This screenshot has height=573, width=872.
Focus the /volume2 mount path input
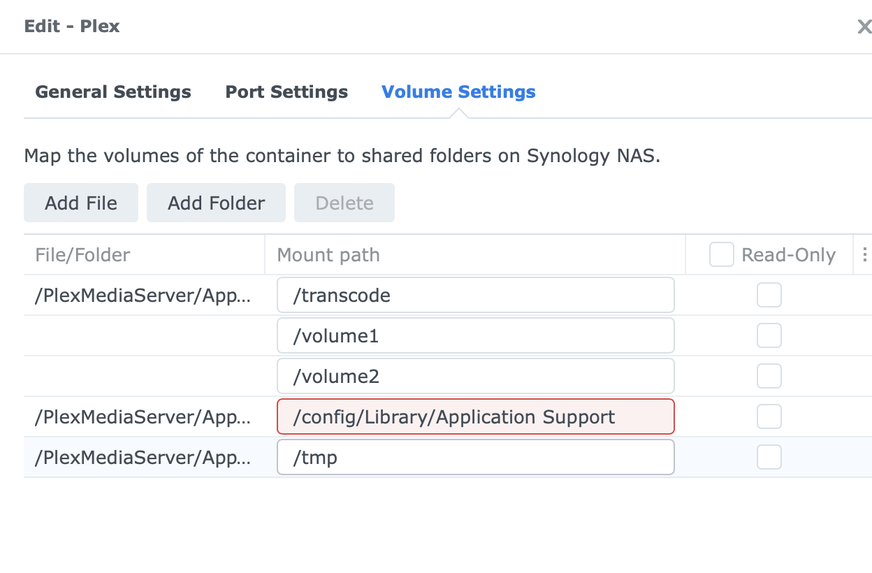pyautogui.click(x=475, y=376)
